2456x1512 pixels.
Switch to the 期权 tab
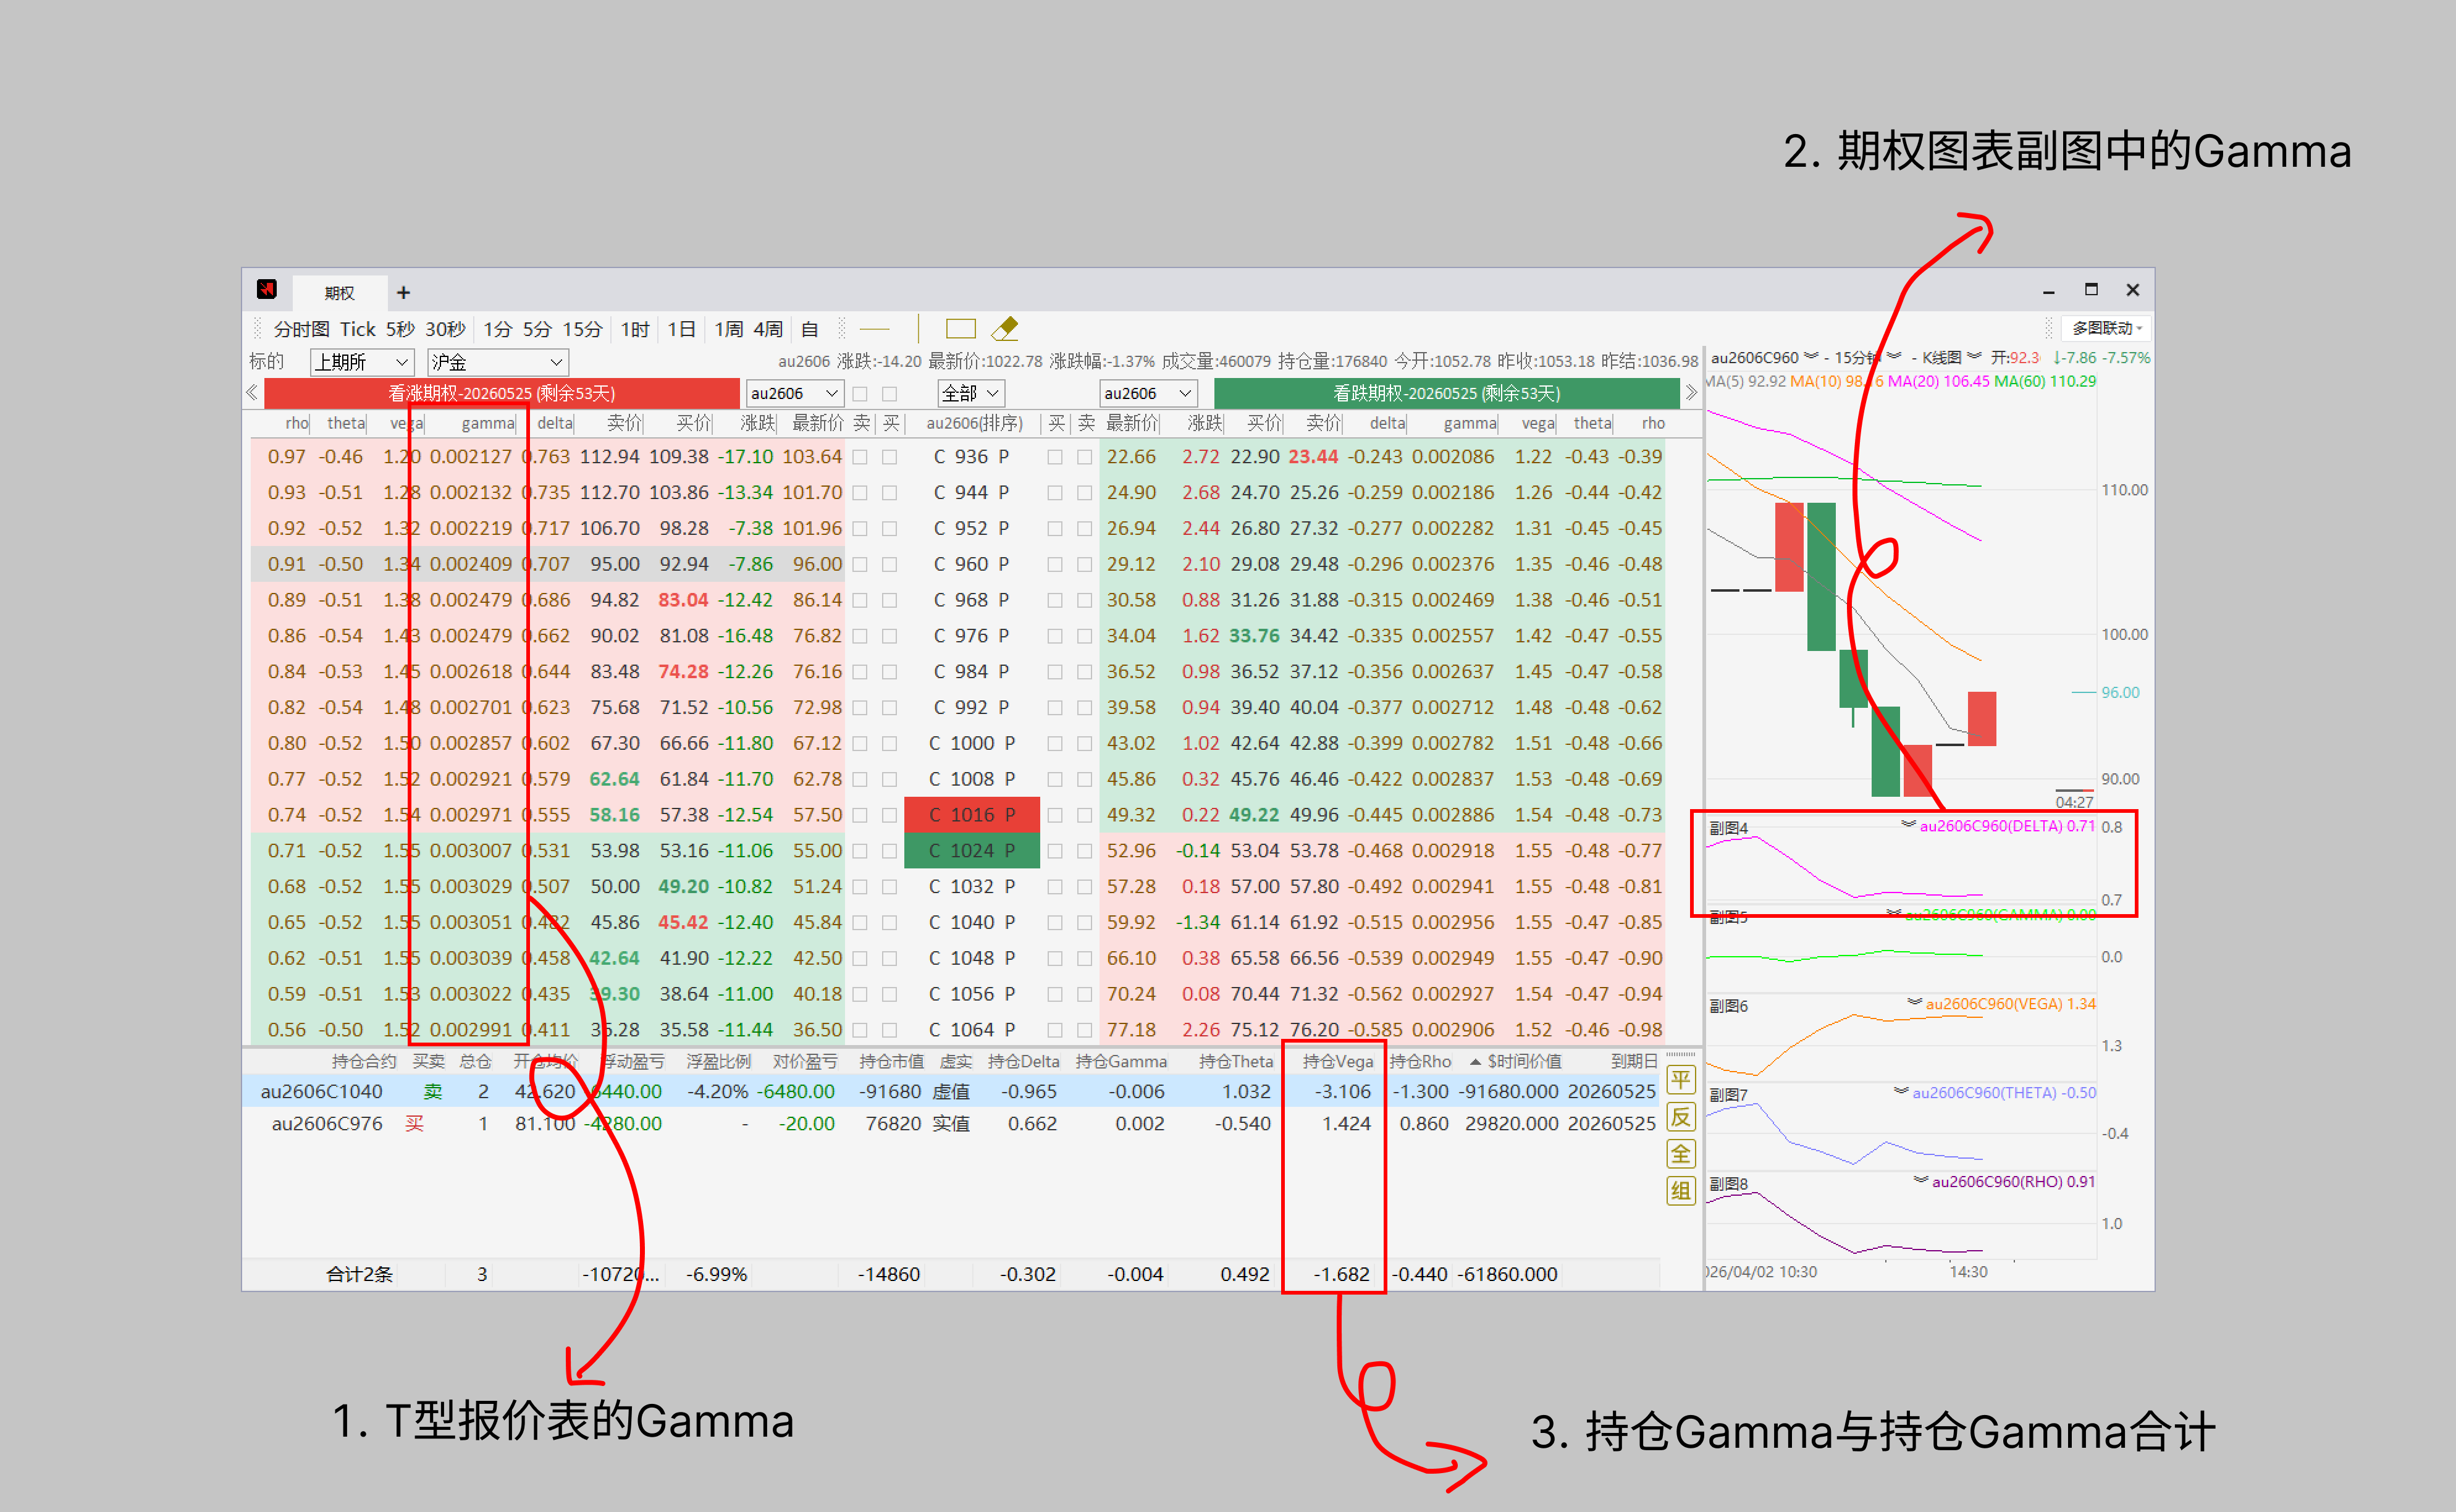tap(338, 292)
